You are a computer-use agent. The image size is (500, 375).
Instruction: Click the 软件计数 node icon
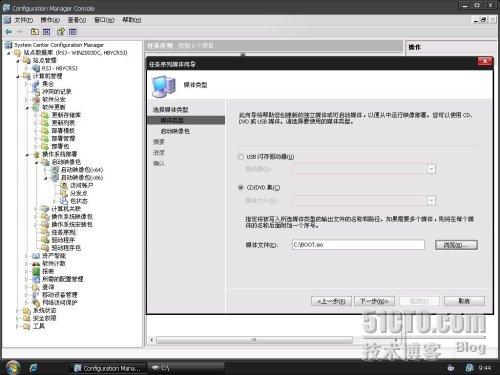pyautogui.click(x=36, y=263)
